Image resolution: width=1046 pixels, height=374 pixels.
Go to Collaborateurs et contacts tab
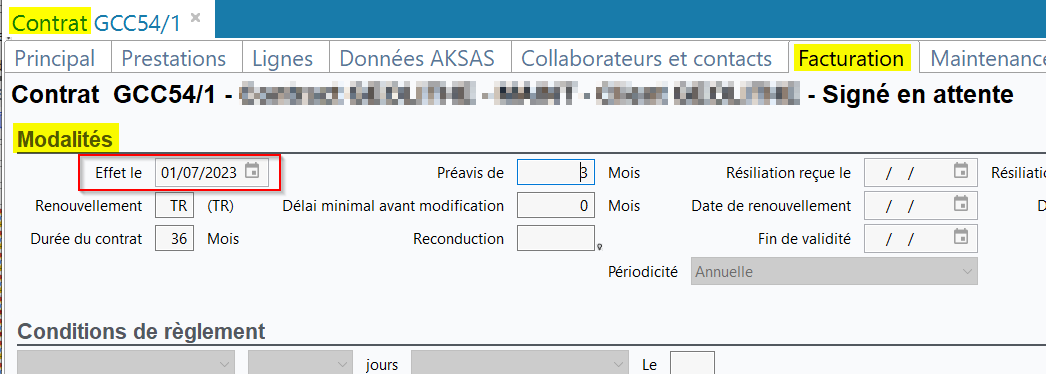(646, 58)
